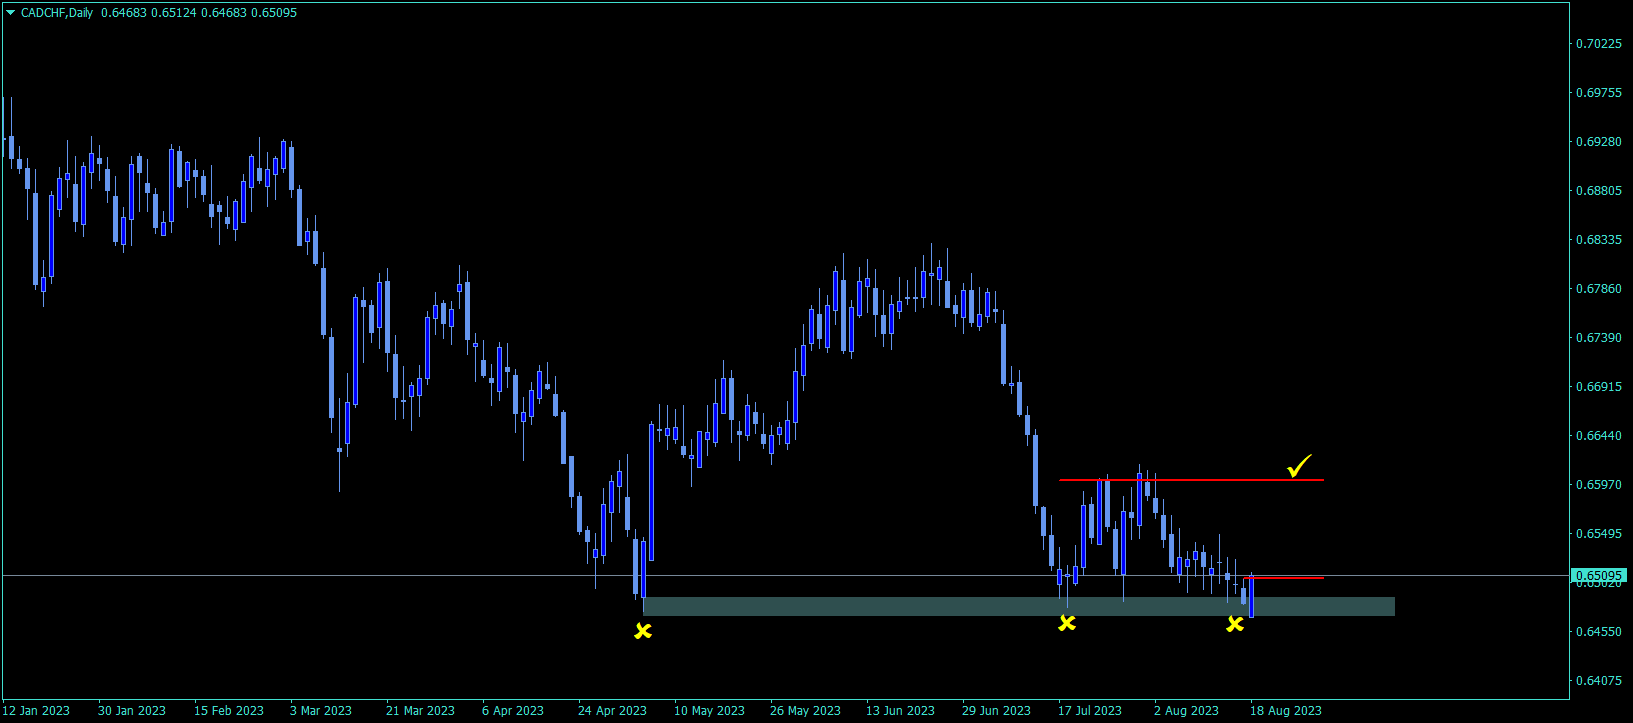The width and height of the screenshot is (1633, 723).
Task: Click the 15 Feb 2023 date label
Action: click(x=229, y=711)
